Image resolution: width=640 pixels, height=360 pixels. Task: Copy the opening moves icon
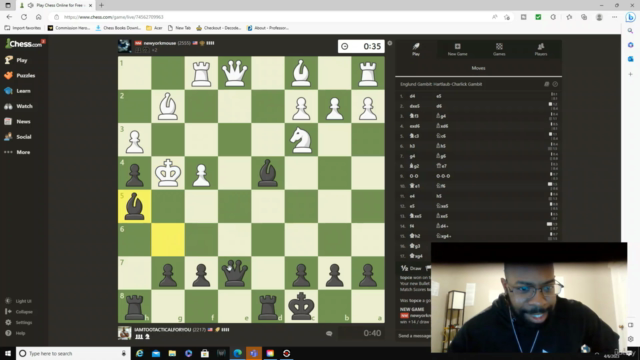[547, 84]
